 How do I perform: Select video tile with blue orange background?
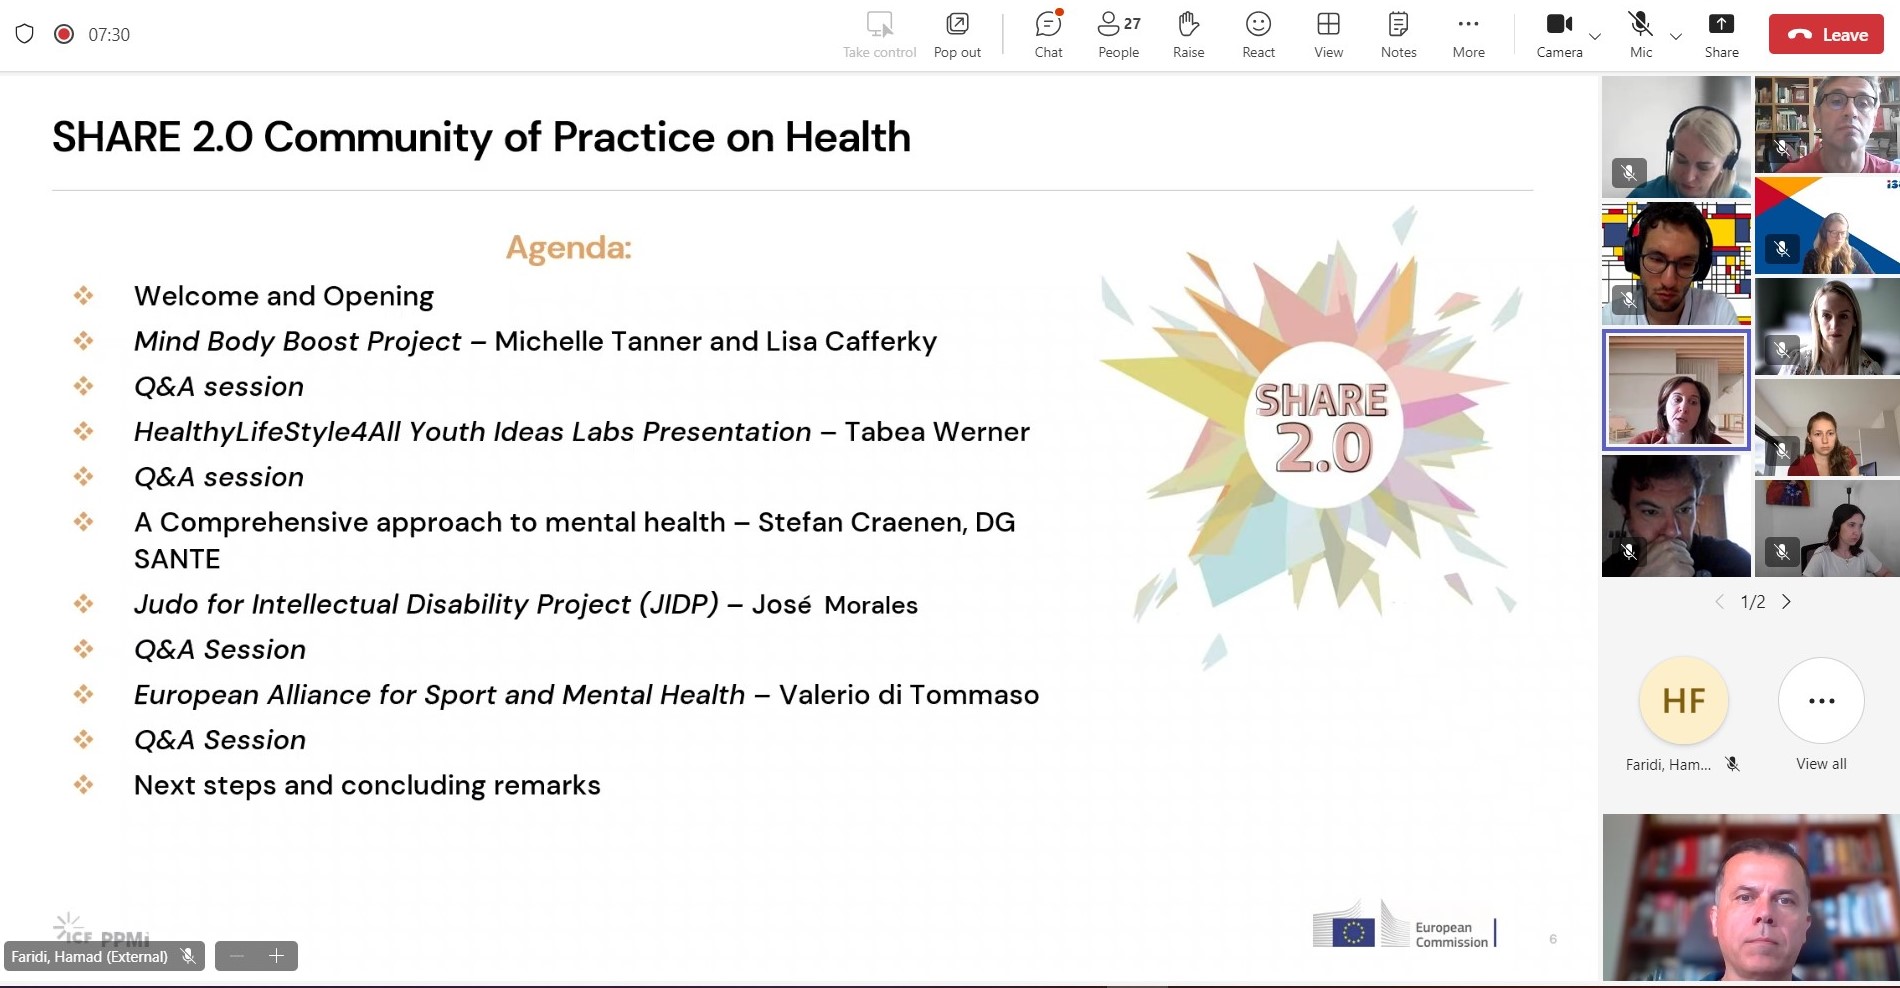[x=1827, y=225]
